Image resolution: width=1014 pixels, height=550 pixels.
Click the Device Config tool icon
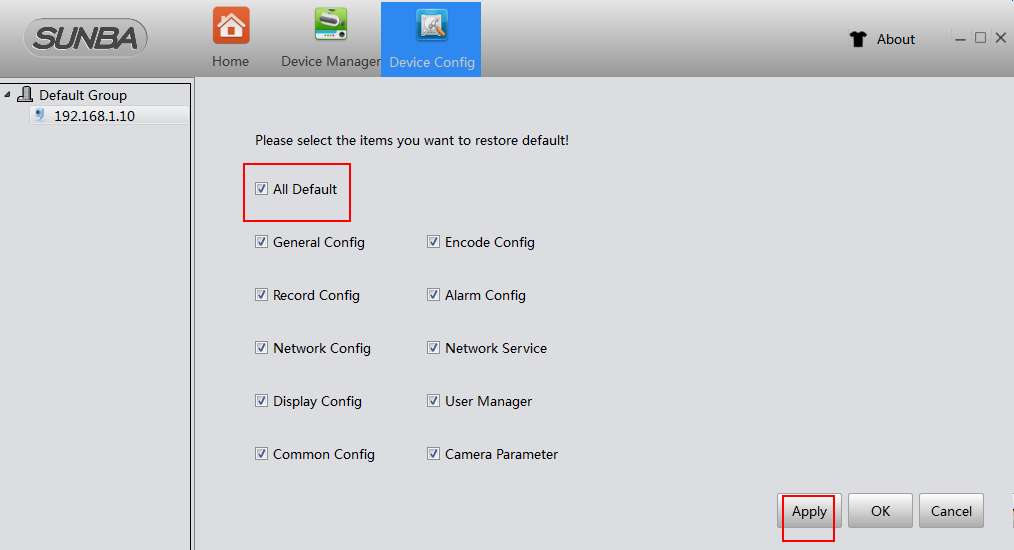coord(431,25)
